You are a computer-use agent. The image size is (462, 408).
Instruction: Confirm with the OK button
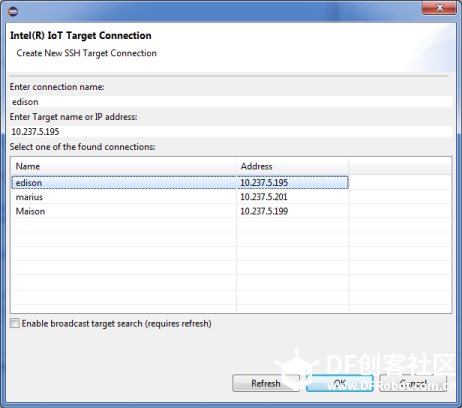(x=340, y=383)
